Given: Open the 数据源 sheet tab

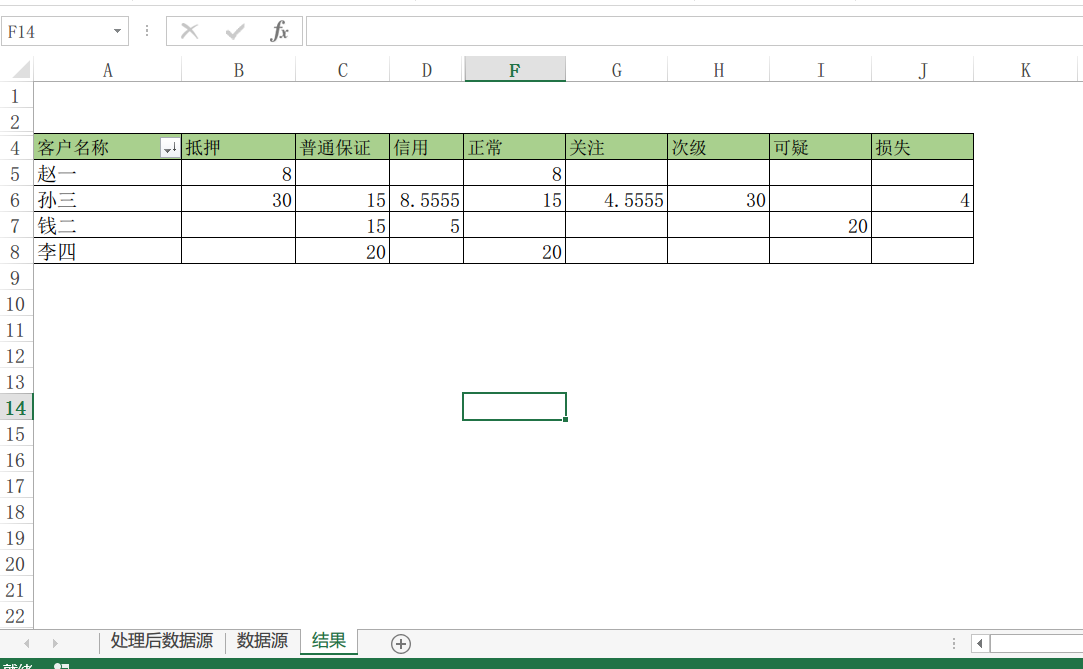Looking at the screenshot, I should pos(262,641).
